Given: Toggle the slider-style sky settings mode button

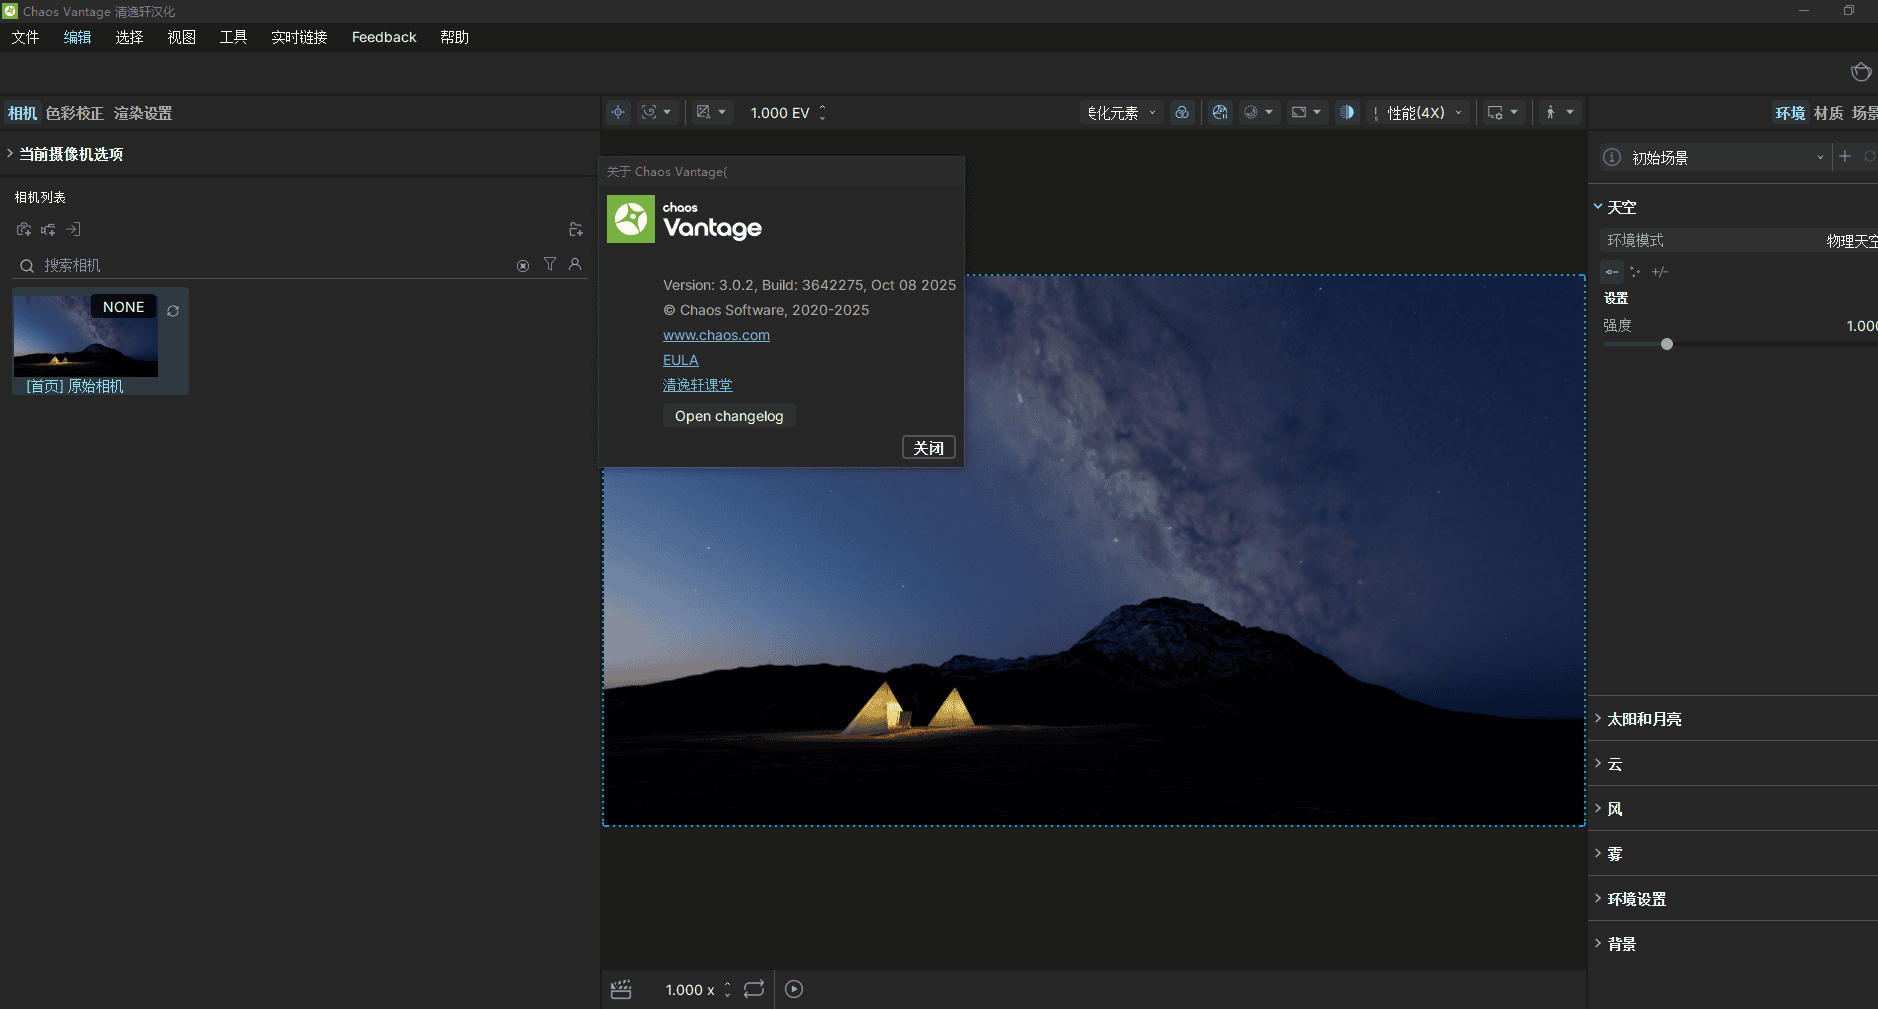Looking at the screenshot, I should point(1611,272).
